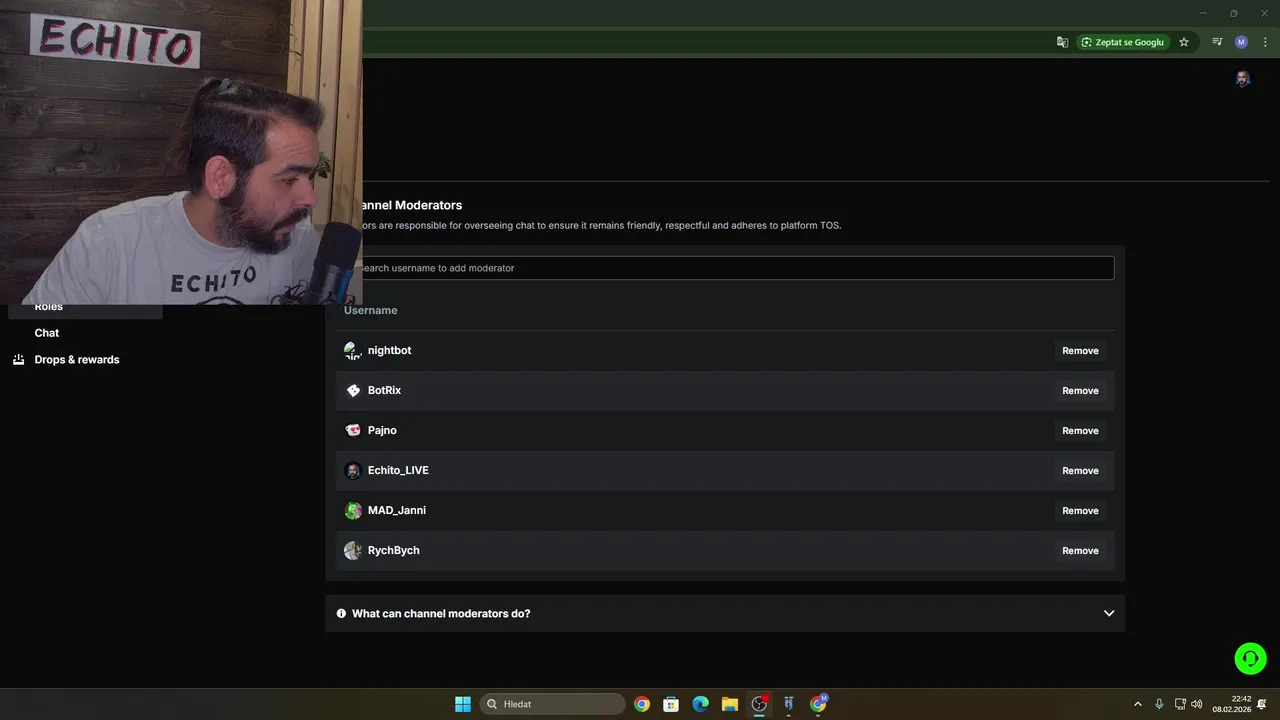The image size is (1280, 720).
Task: Click the BotRix username text
Action: click(x=384, y=390)
